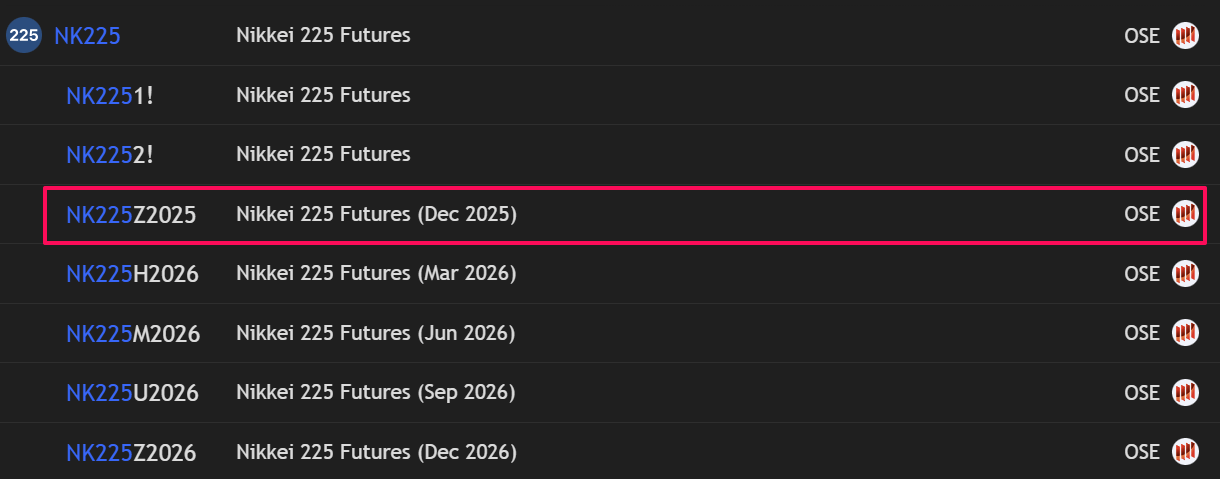Click the Nikkei 225 Futures (Mar 2026) description

pyautogui.click(x=376, y=273)
